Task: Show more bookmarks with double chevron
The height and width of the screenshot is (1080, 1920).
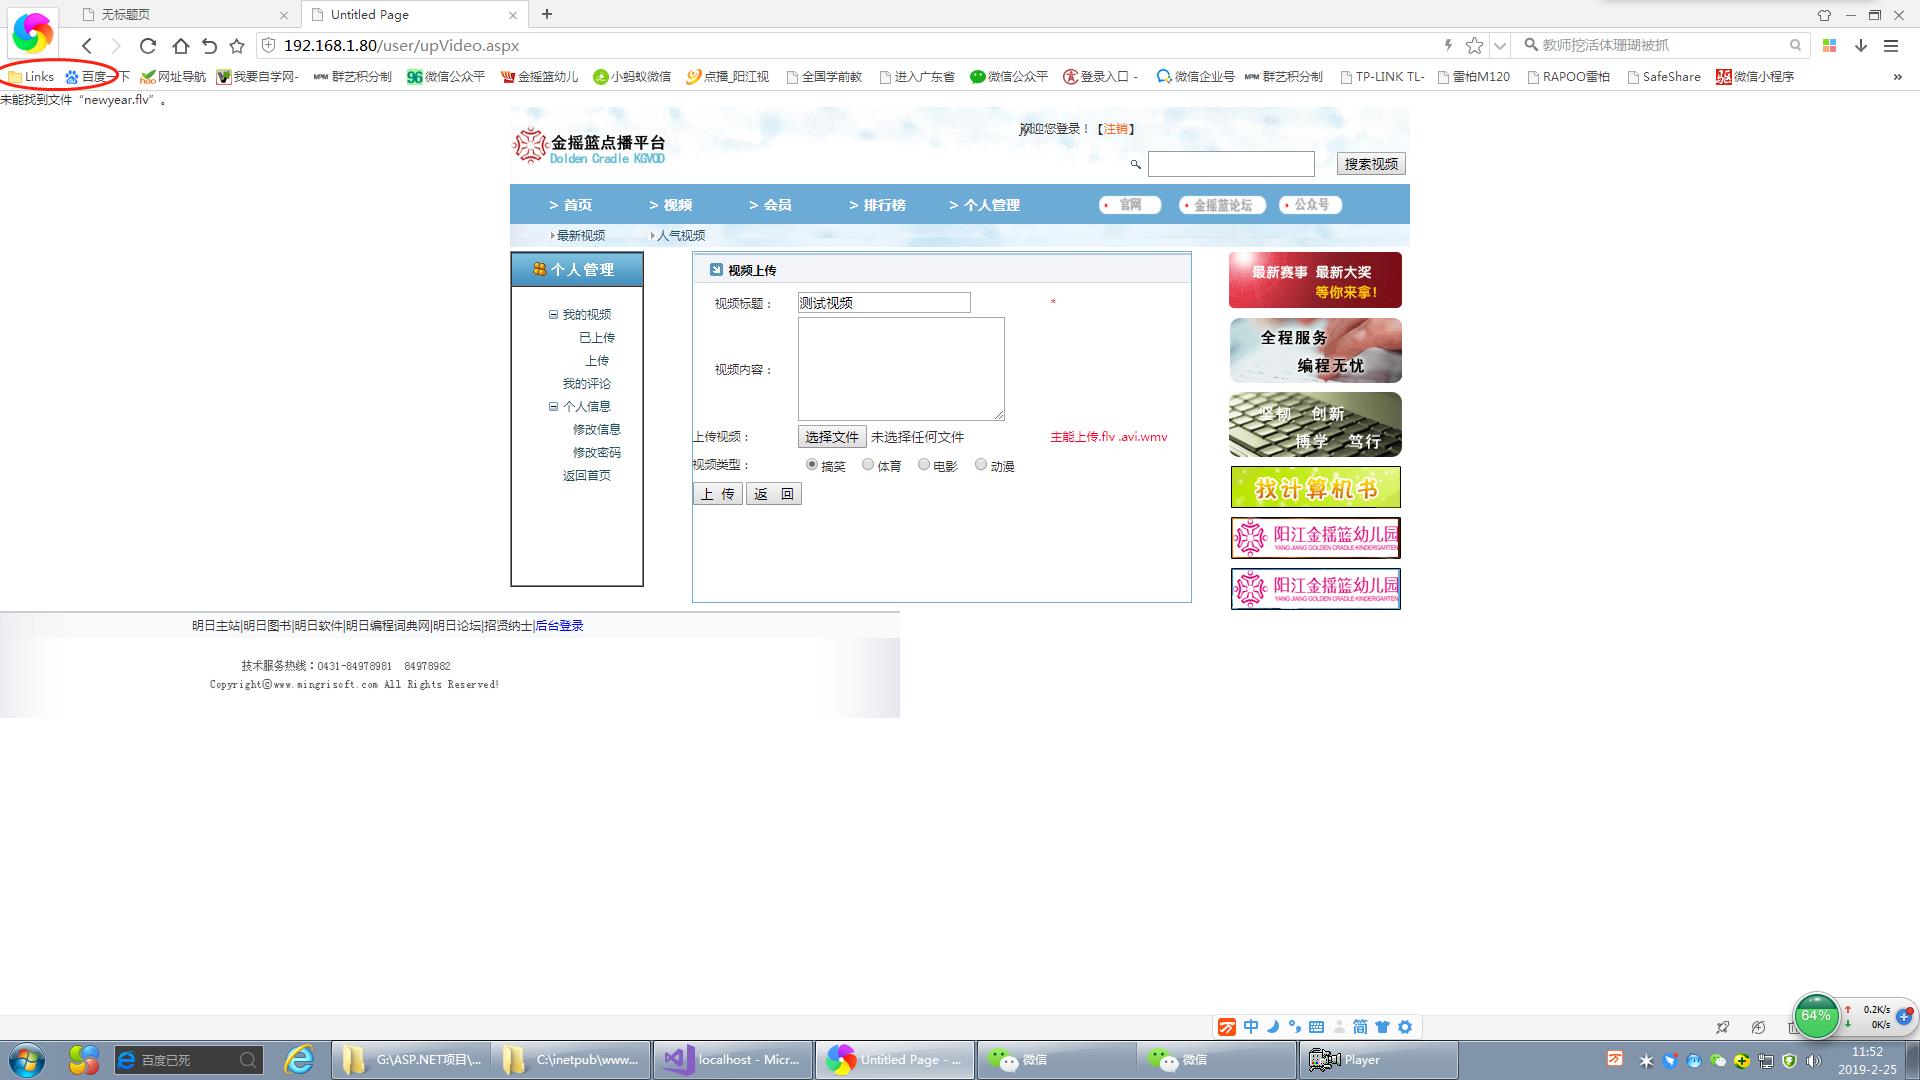Action: (1897, 76)
